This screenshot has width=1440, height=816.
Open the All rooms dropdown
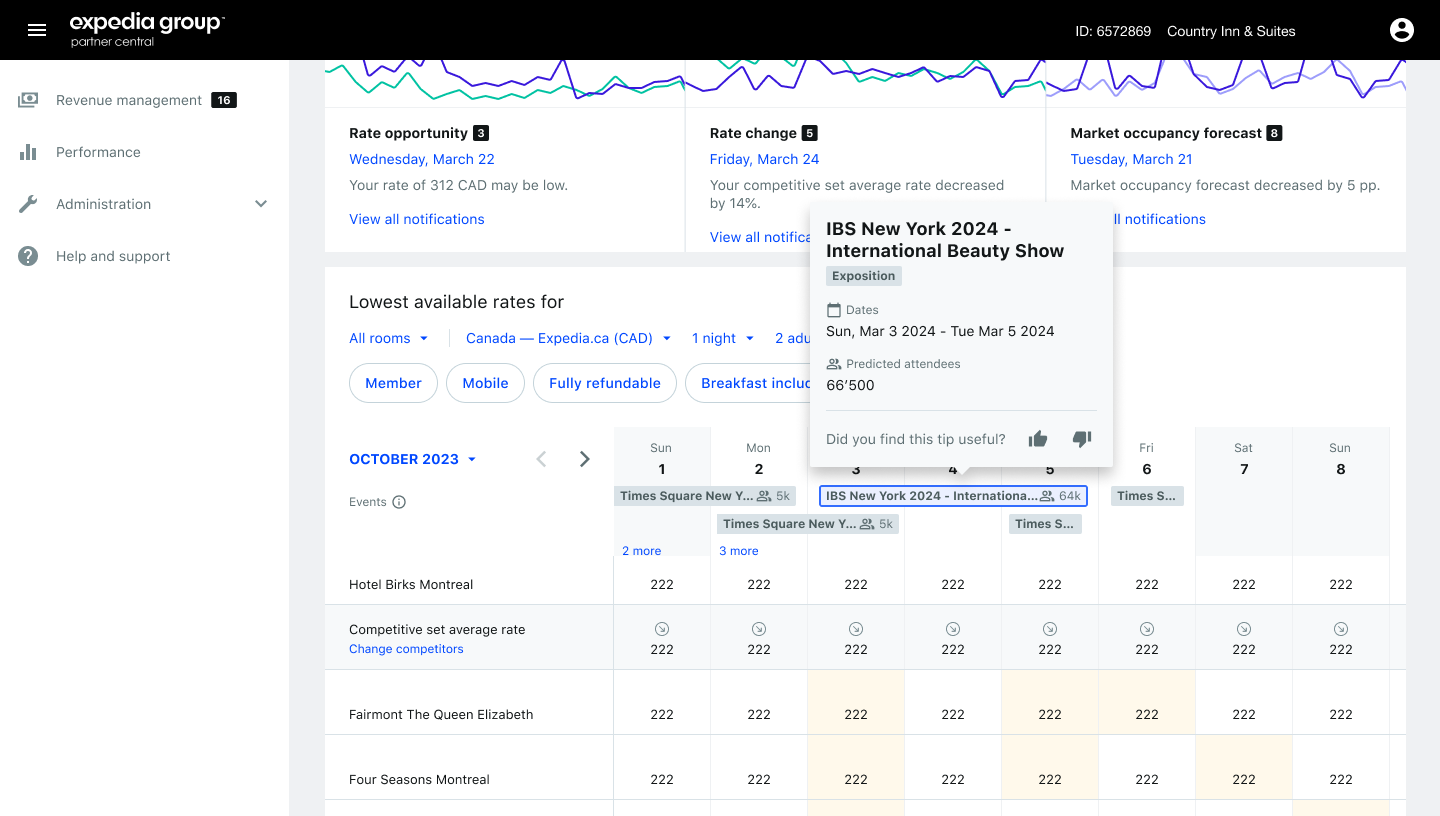(x=389, y=338)
